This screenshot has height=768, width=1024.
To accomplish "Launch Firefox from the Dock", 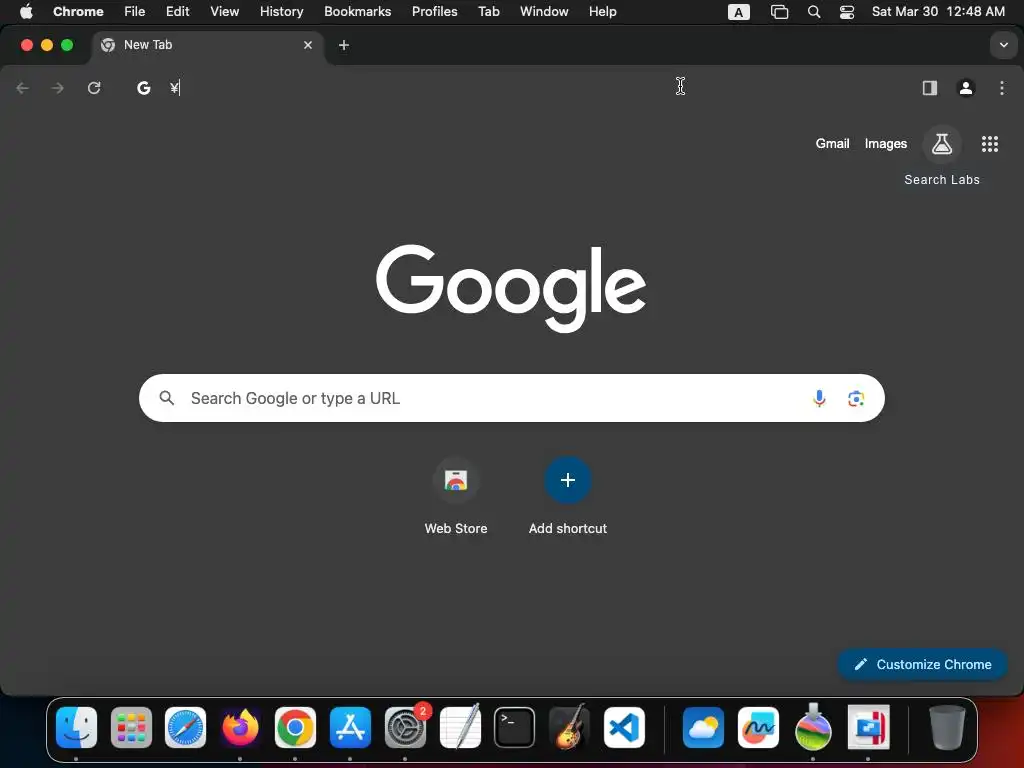I will coord(240,728).
